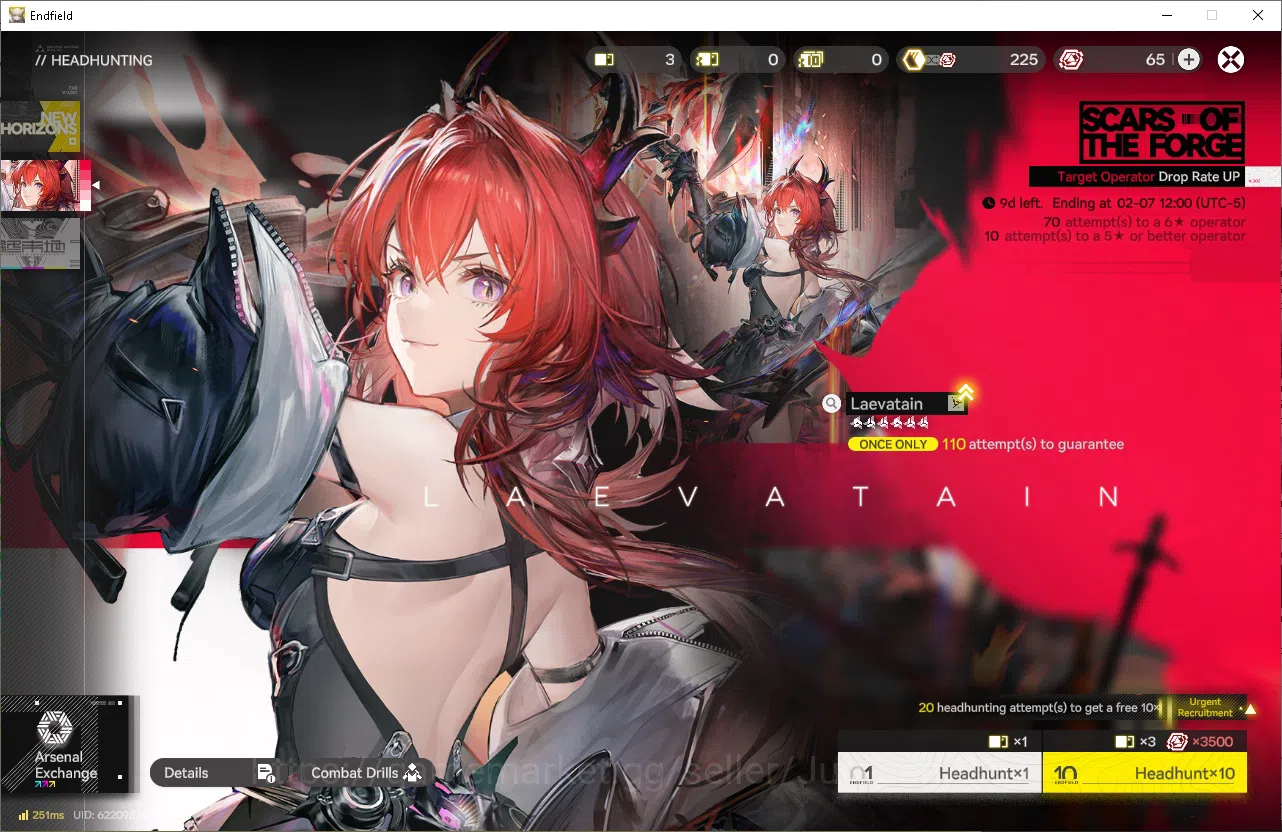Open the red Origeometry currency icon
Screen dimensions: 1282x832
1071,60
